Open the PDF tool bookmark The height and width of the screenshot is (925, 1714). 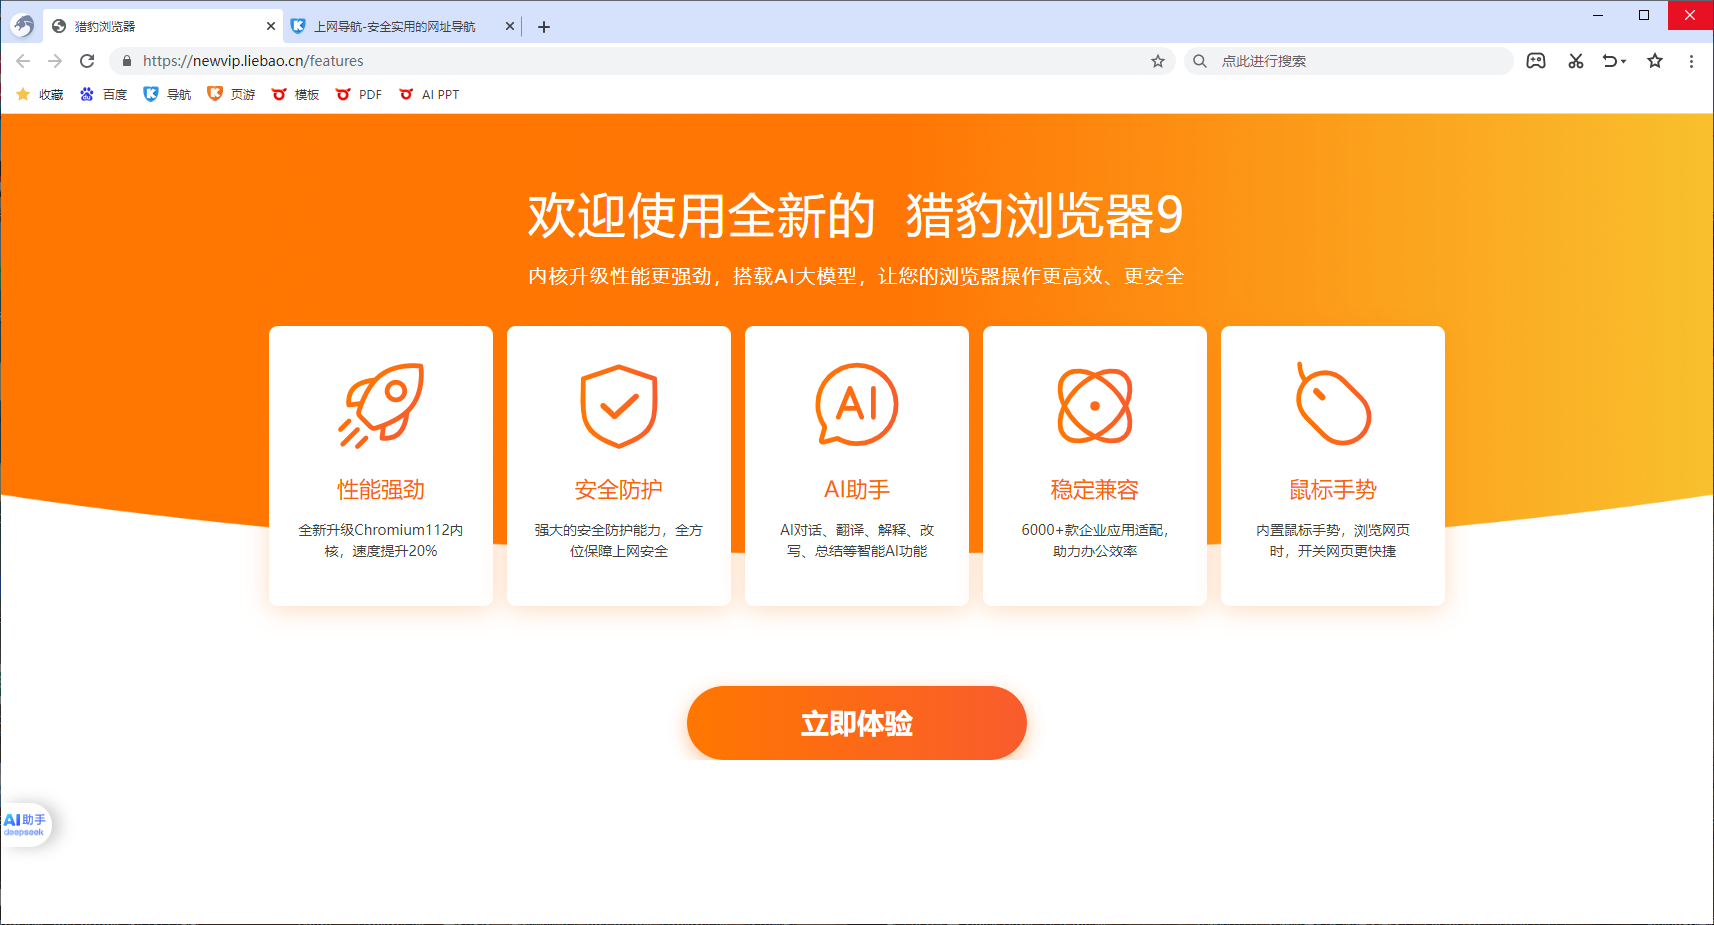358,94
